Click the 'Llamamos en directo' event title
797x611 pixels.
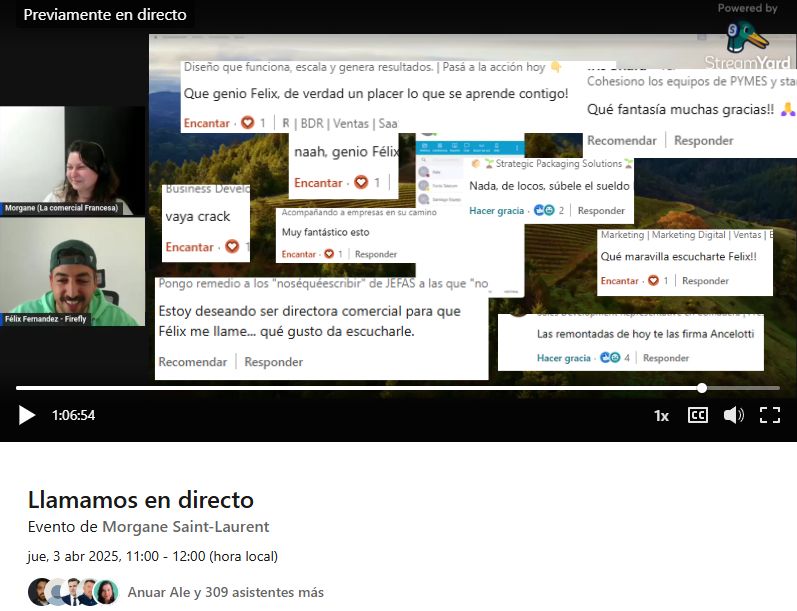click(x=141, y=500)
